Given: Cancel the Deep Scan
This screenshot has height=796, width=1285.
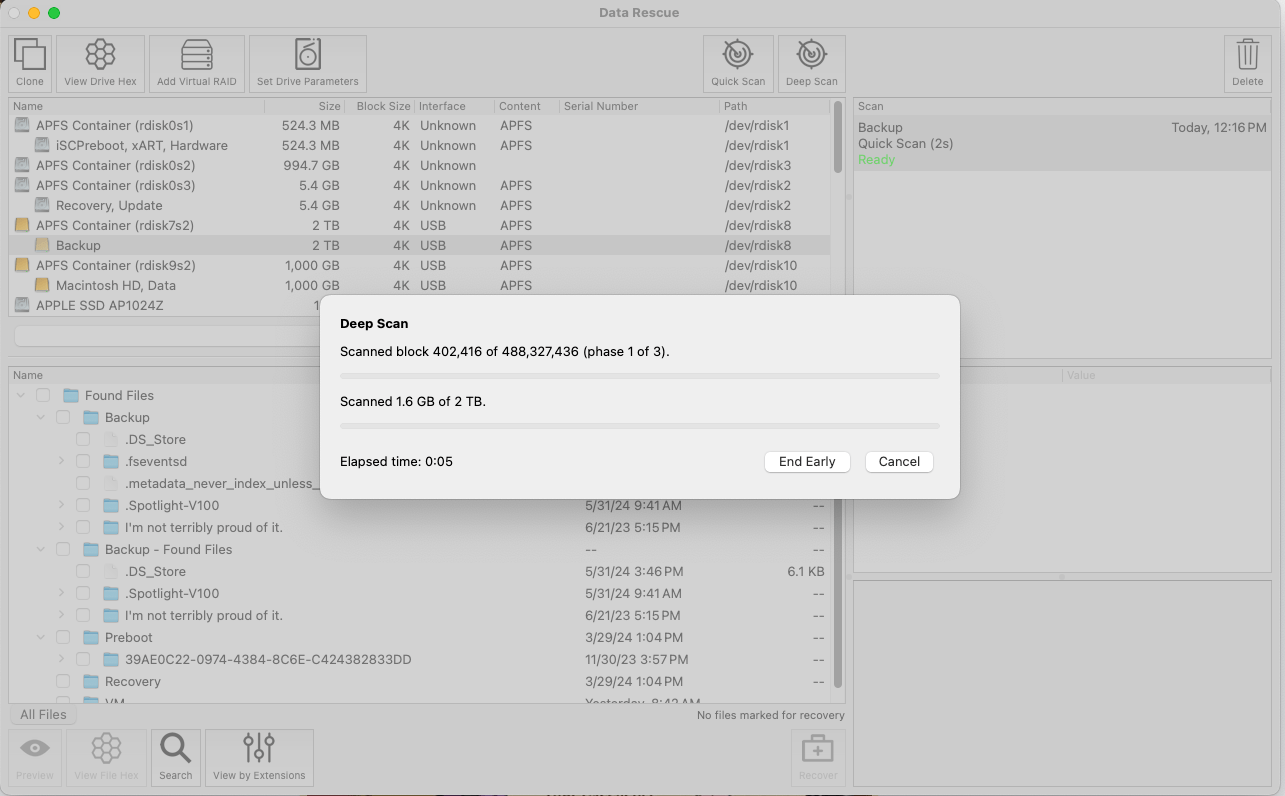Looking at the screenshot, I should [897, 461].
